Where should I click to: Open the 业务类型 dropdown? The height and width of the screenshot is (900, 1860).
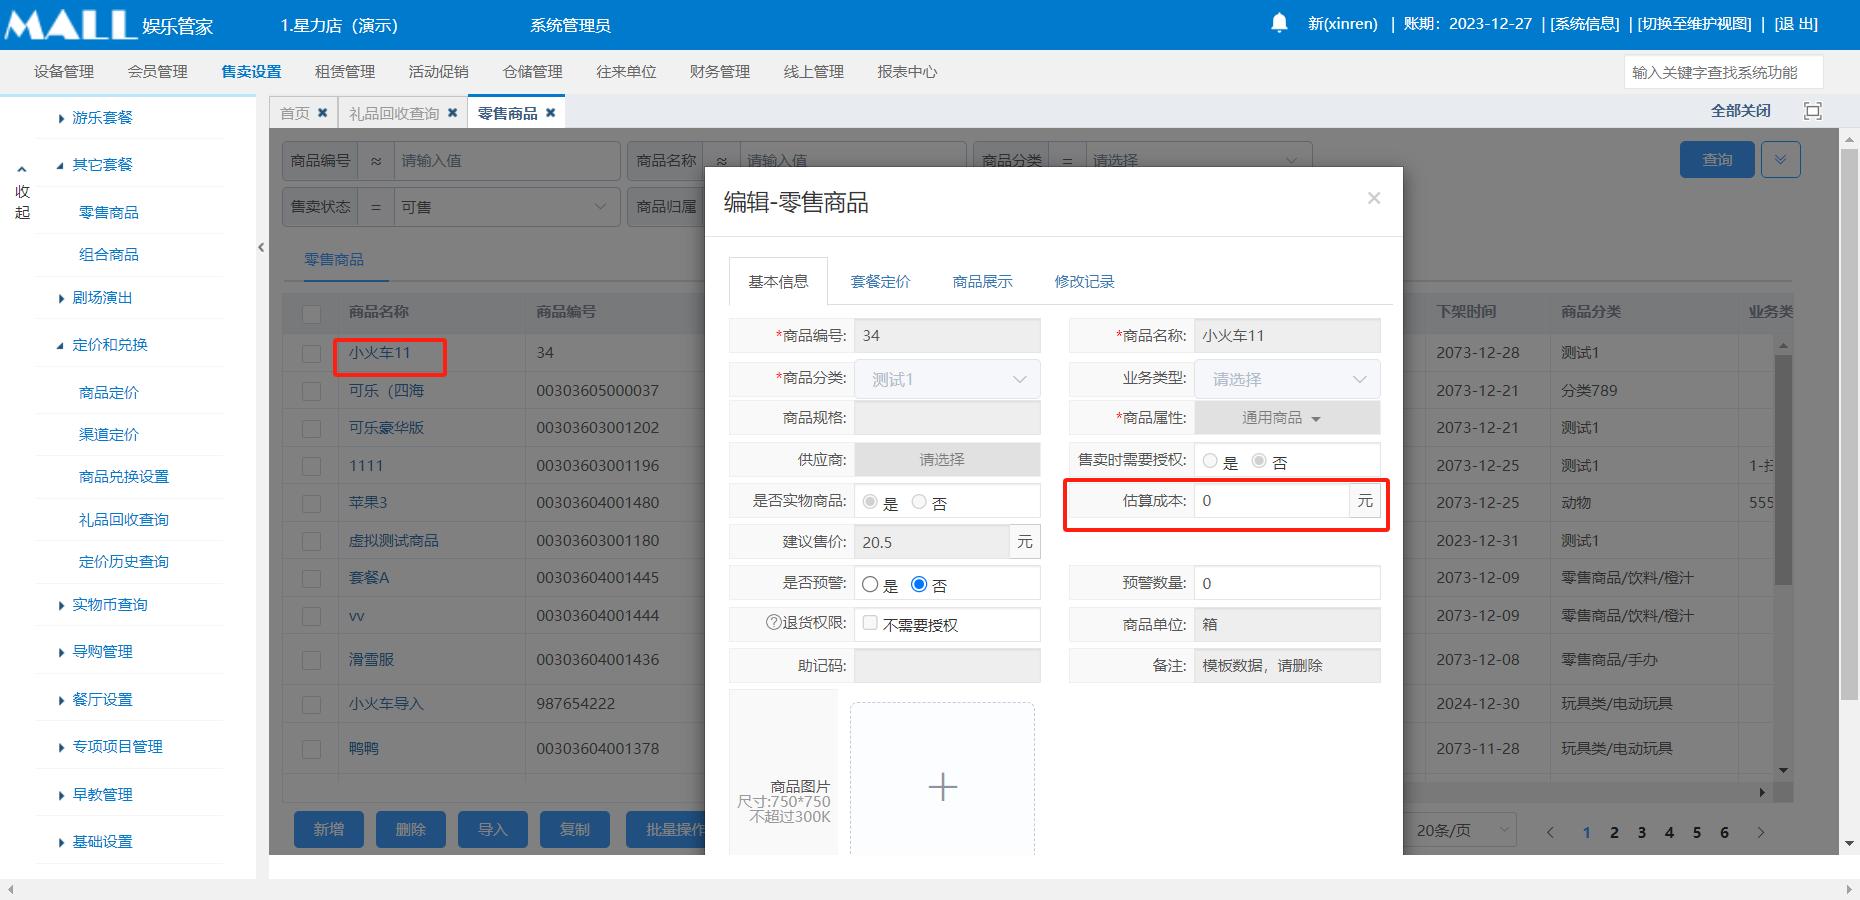point(1287,379)
